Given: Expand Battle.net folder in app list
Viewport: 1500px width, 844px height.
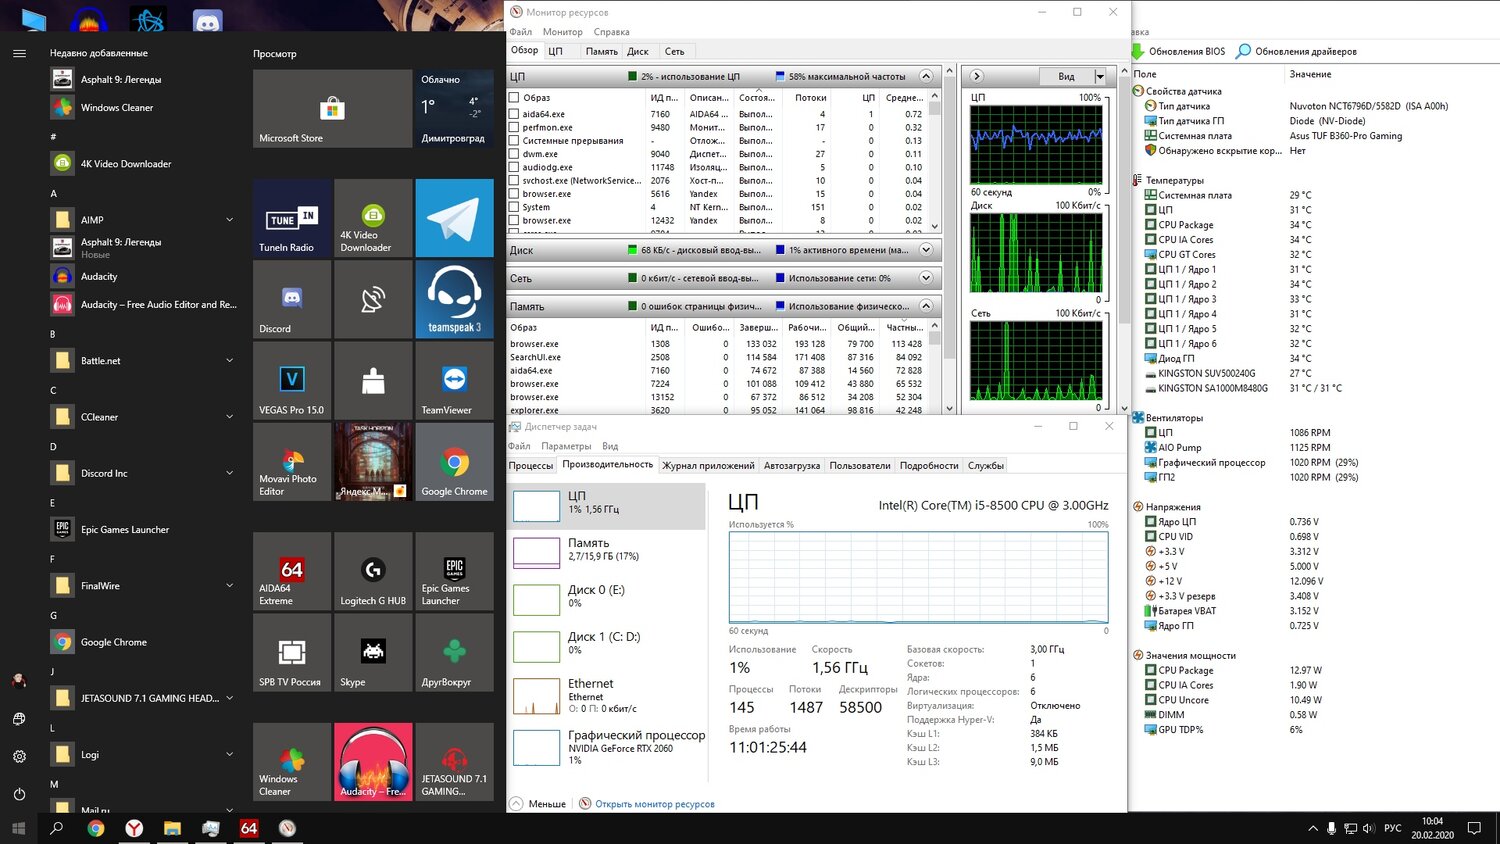Looking at the screenshot, I should pos(229,360).
